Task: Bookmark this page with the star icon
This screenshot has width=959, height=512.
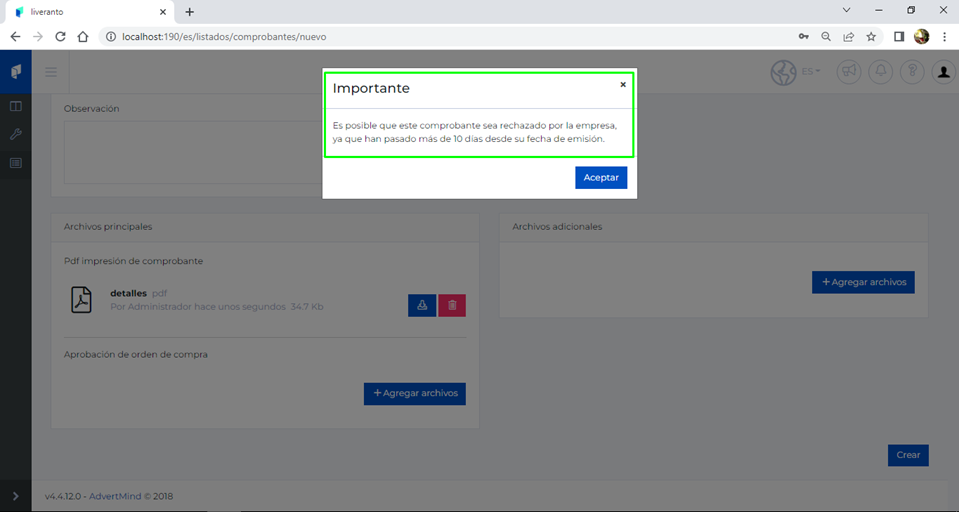Action: point(871,36)
